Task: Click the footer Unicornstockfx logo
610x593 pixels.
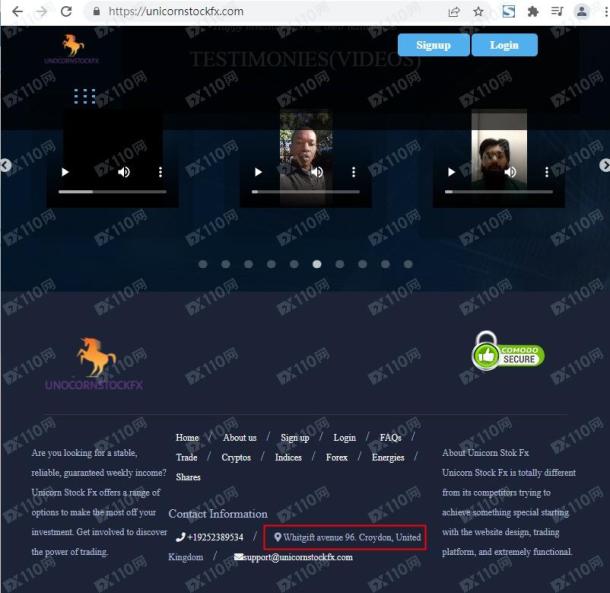Action: point(94,364)
